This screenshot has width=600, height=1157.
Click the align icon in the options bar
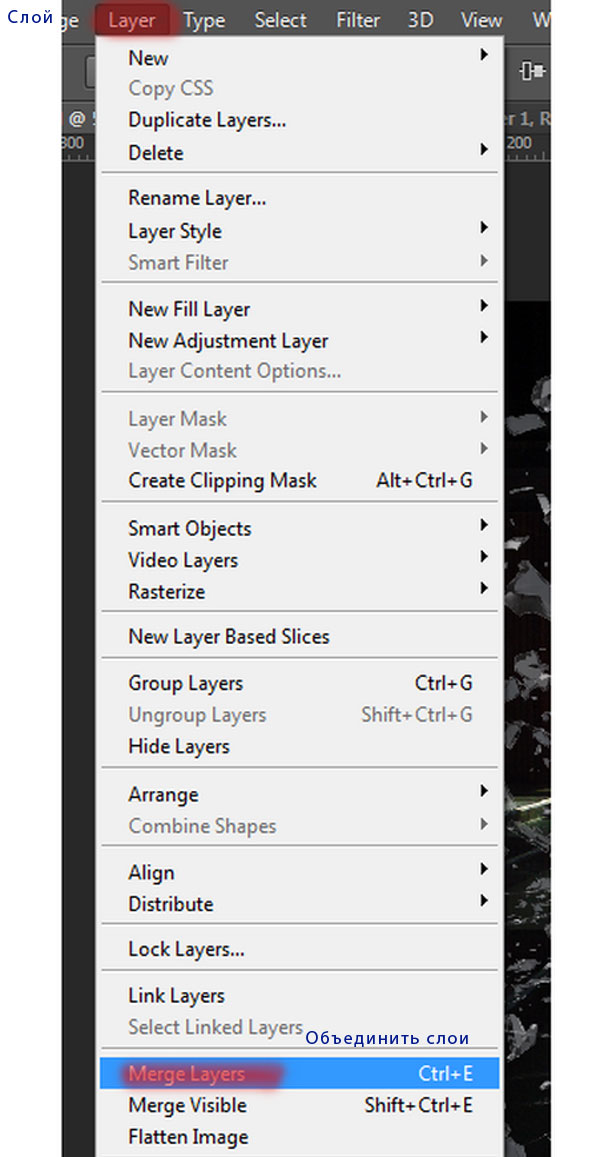532,71
